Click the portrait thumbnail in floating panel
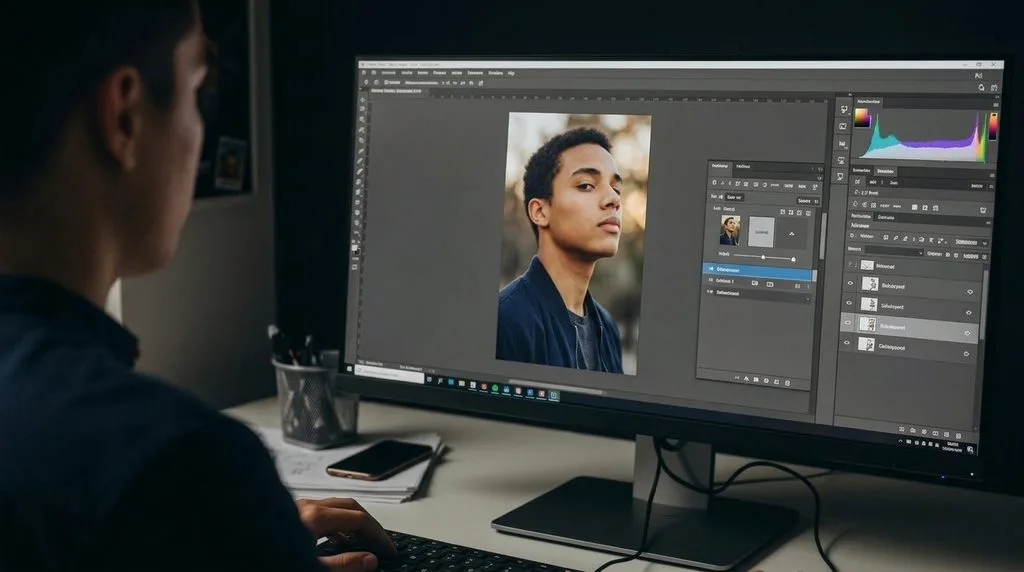Screen dimensions: 1024x572 pyautogui.click(x=729, y=230)
